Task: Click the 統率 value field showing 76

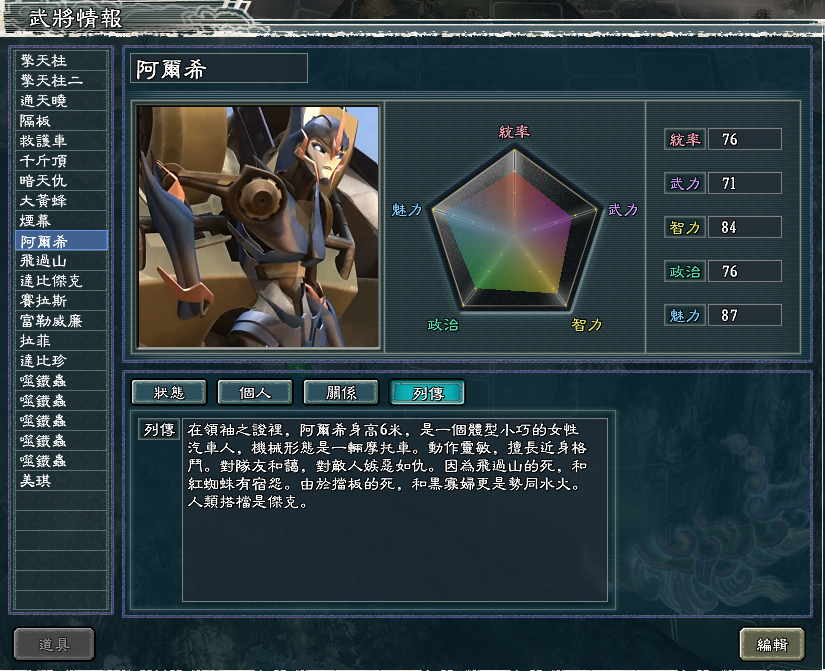Action: point(744,139)
